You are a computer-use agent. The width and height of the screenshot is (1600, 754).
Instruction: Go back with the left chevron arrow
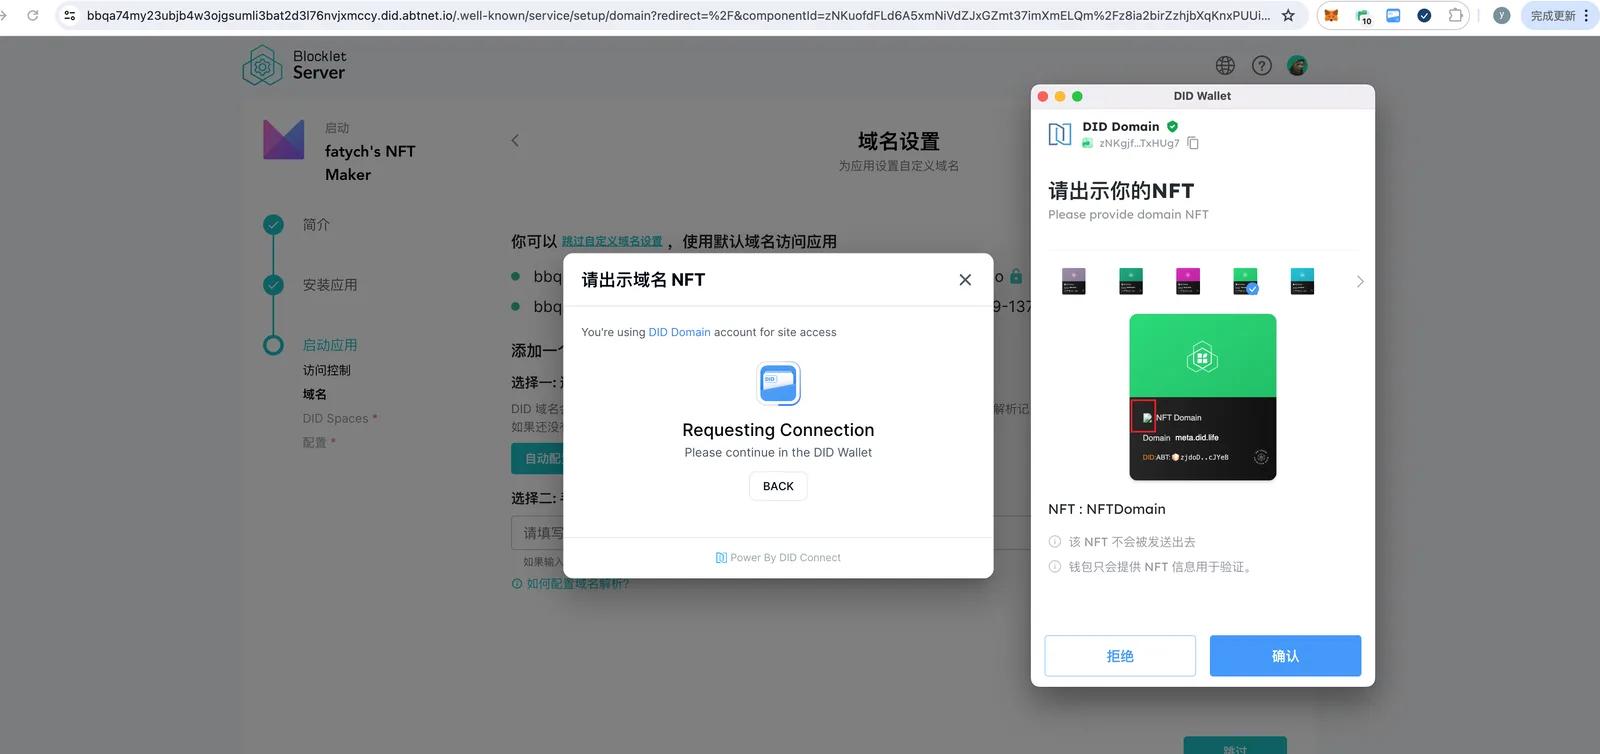tap(515, 141)
